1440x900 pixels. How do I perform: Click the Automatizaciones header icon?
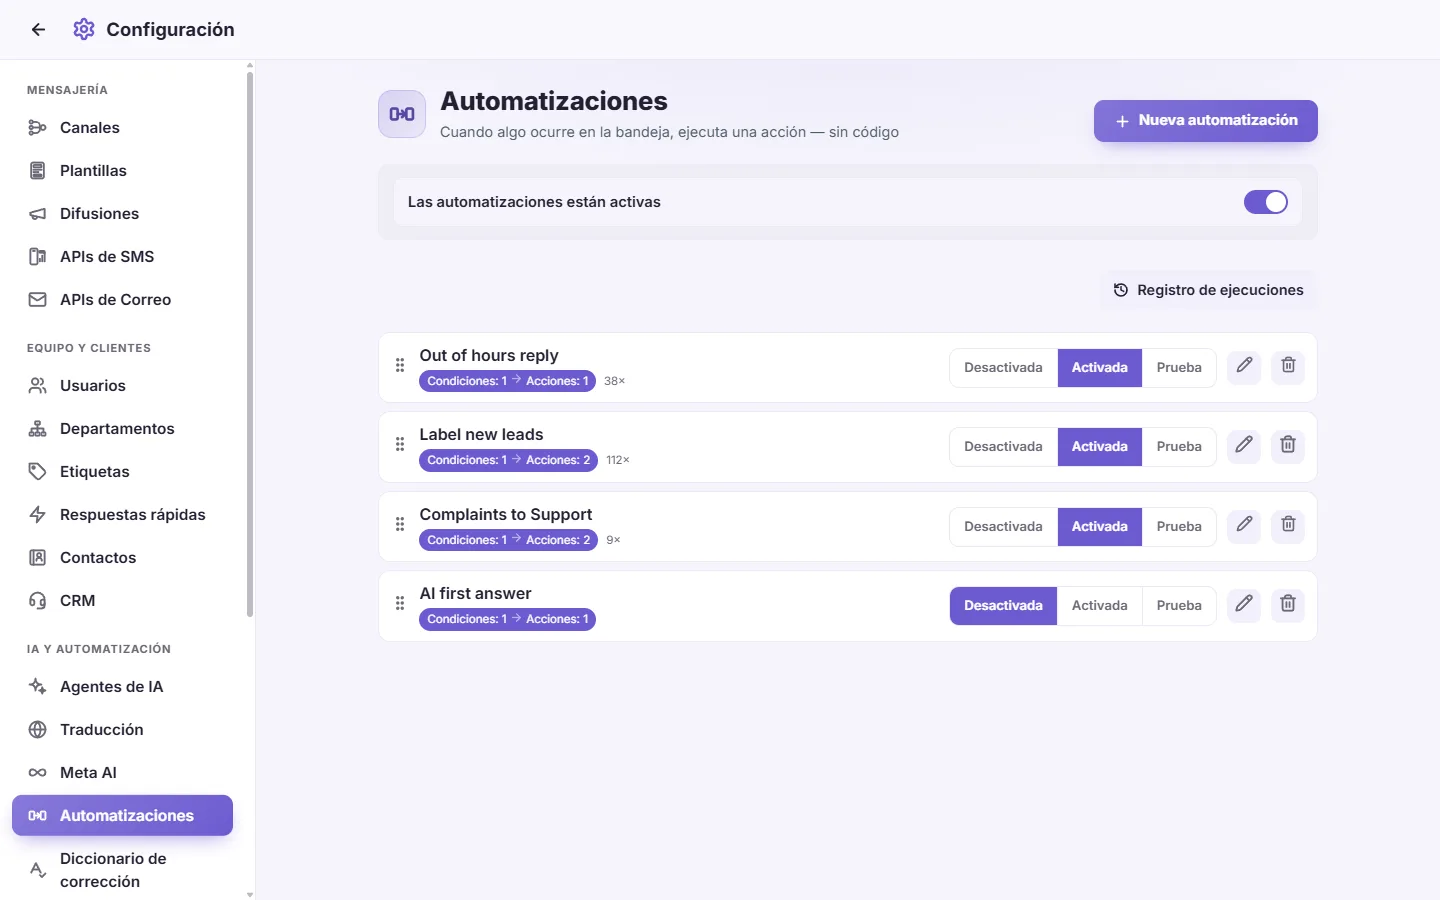click(x=402, y=114)
